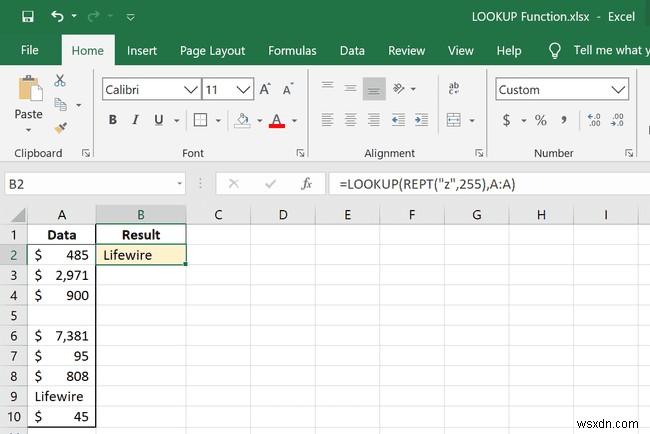The image size is (650, 434).
Task: Click the Borders icon
Action: pos(200,120)
